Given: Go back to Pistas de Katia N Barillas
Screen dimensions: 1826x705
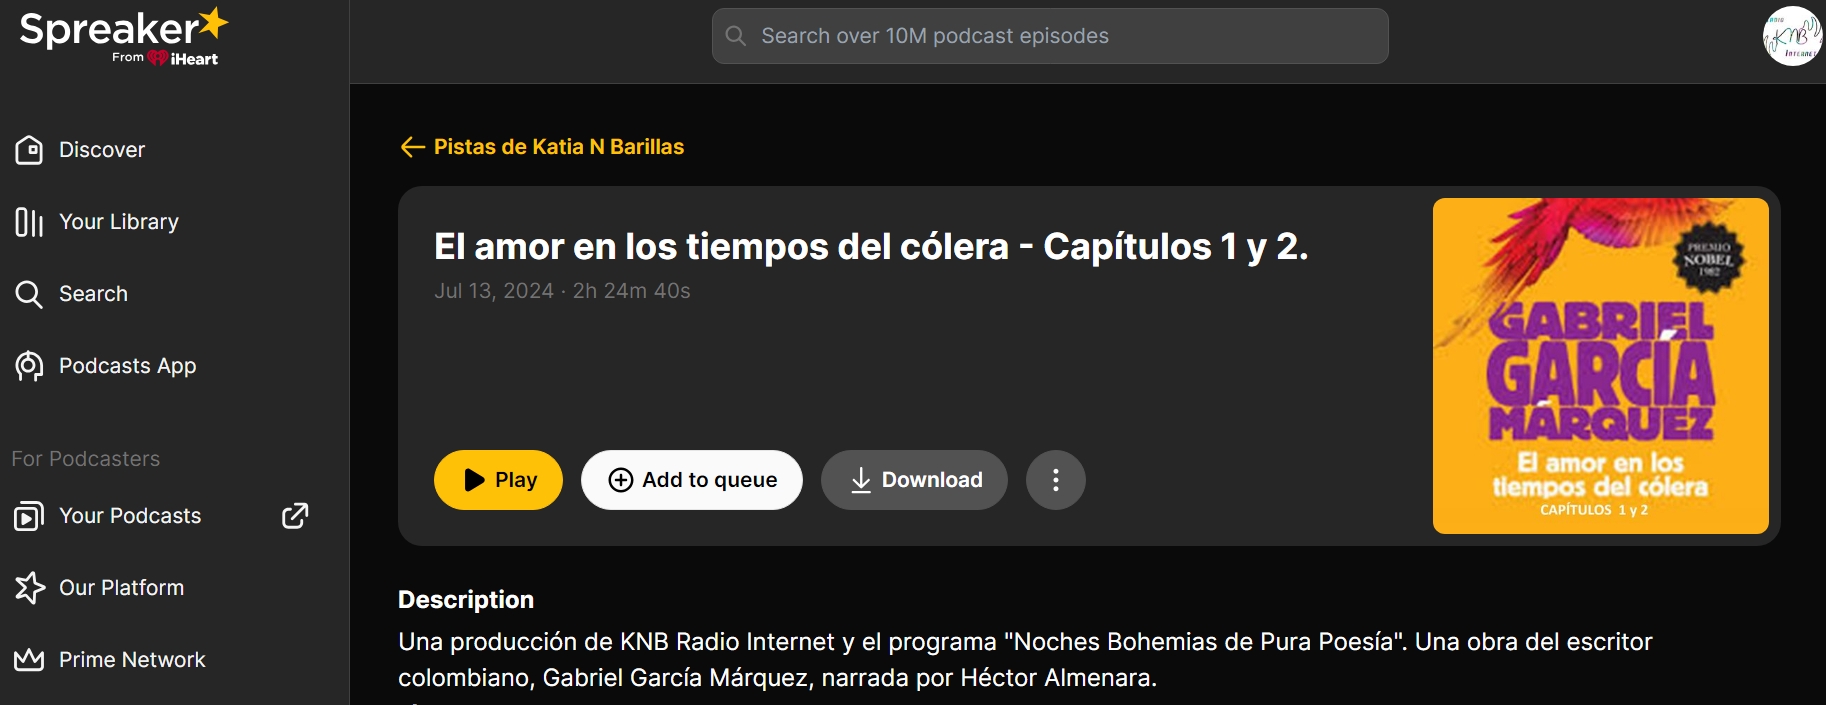Looking at the screenshot, I should coord(558,147).
